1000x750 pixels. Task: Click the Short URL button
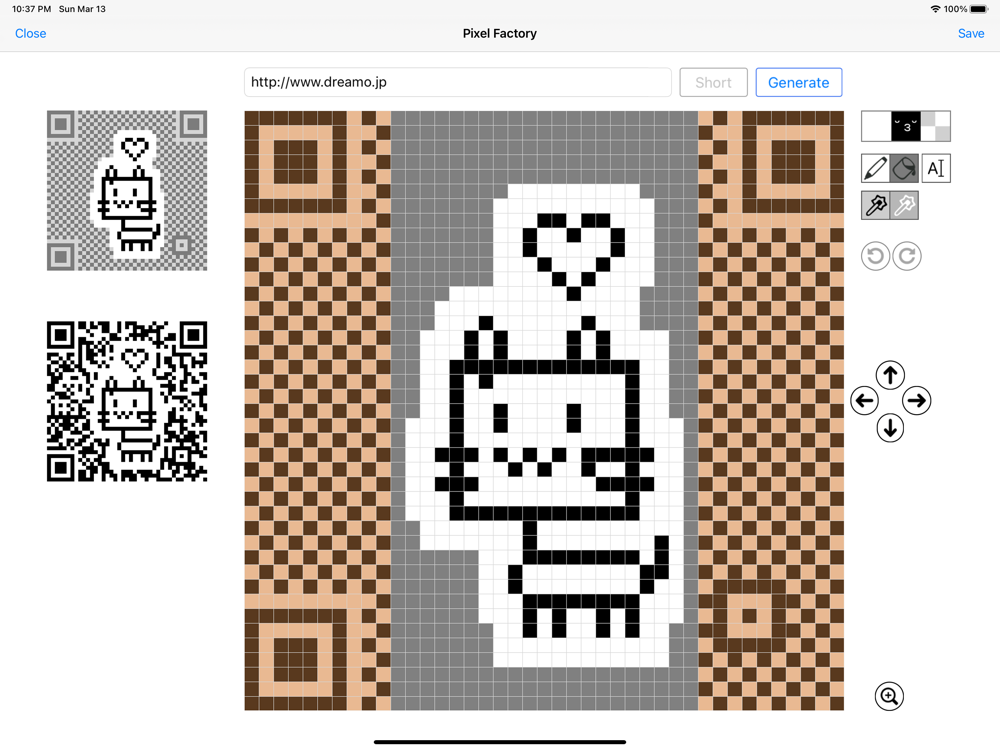point(713,82)
